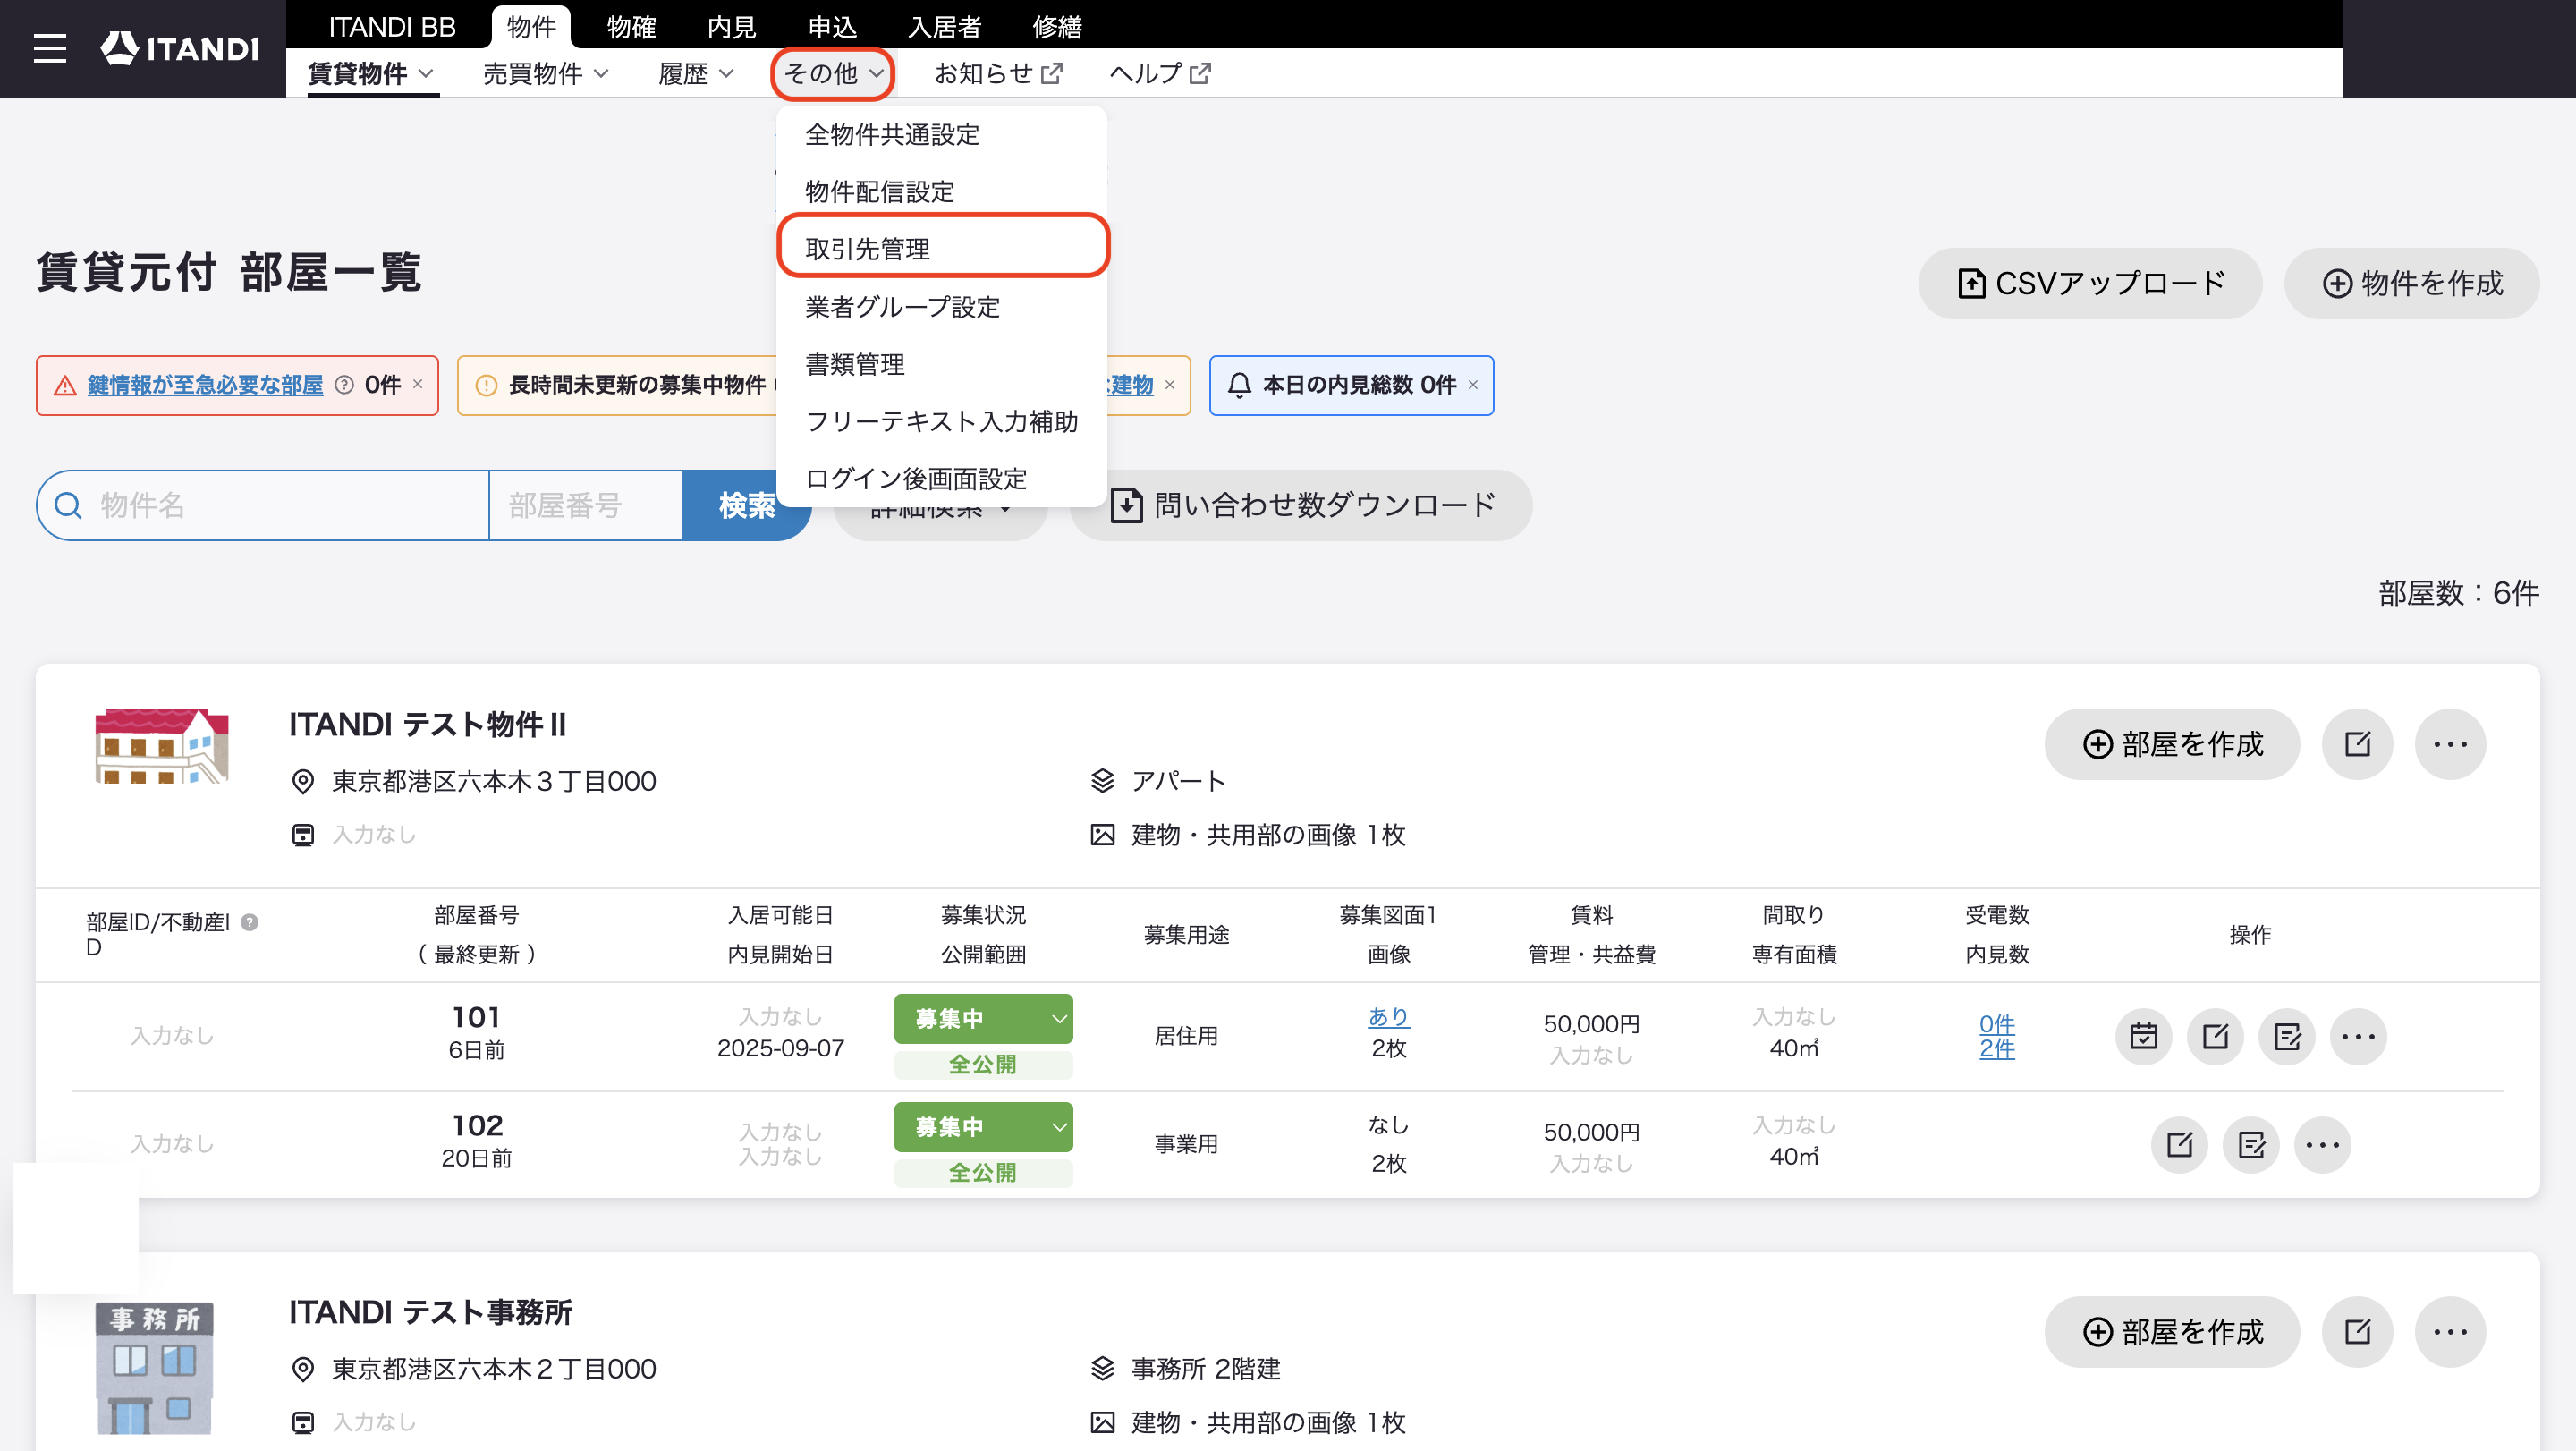Switch to the 修繕 tab
Image resolution: width=2576 pixels, height=1451 pixels.
pyautogui.click(x=1057, y=27)
